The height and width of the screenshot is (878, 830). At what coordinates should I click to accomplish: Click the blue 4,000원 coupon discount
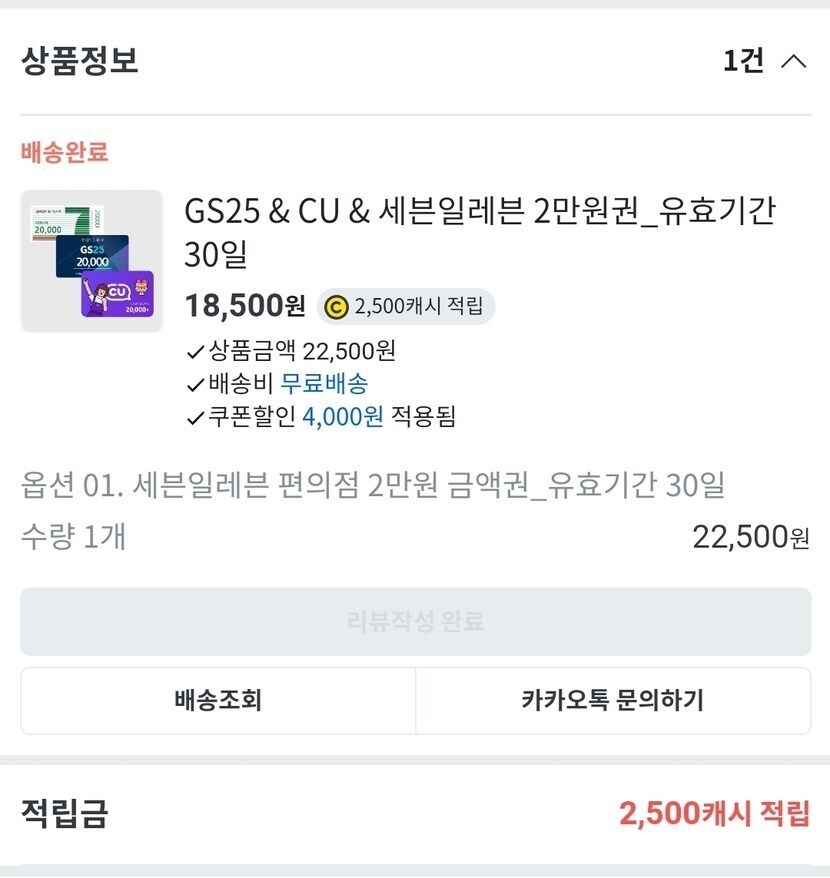[343, 416]
